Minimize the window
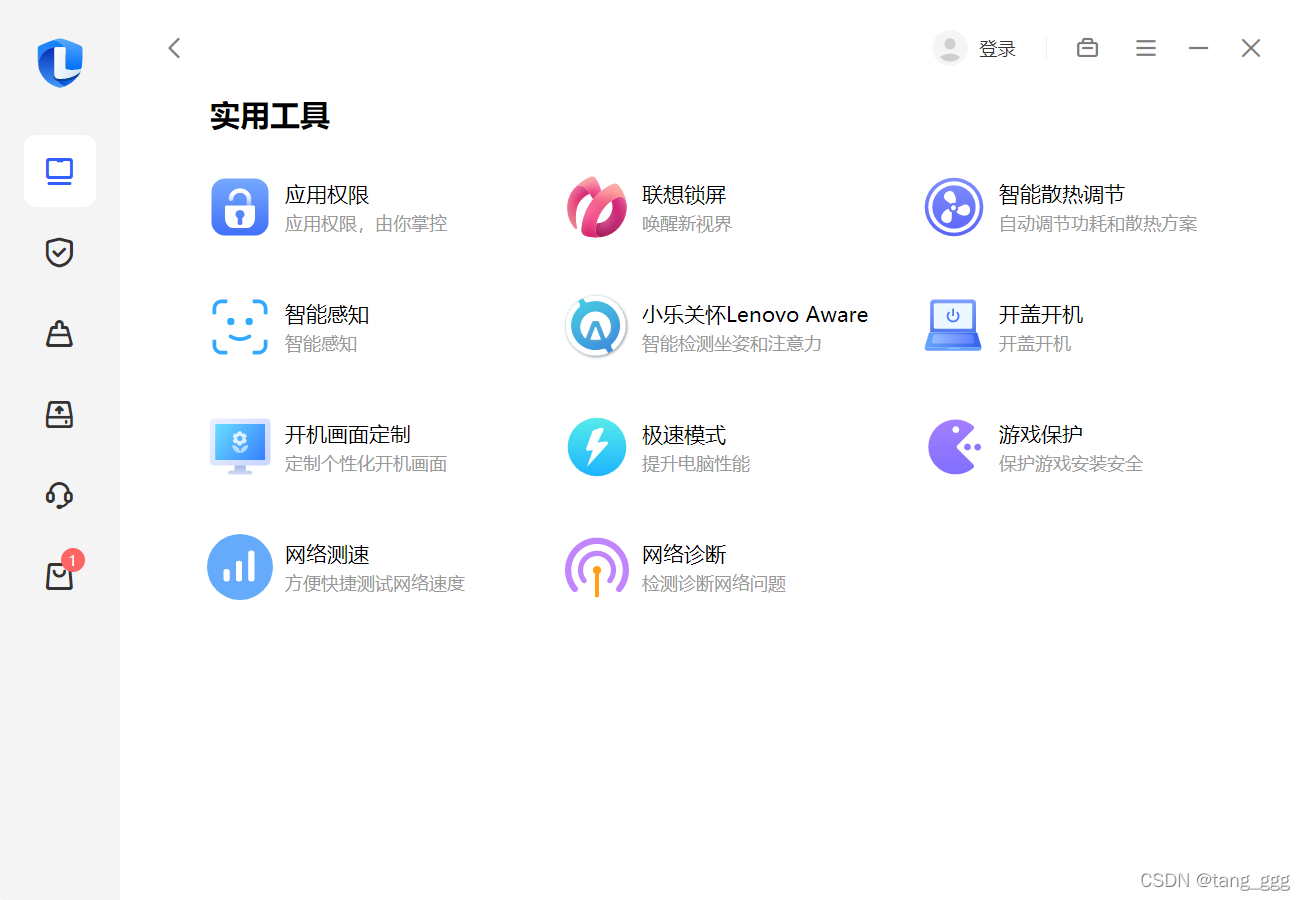Image resolution: width=1305 pixels, height=900 pixels. coord(1198,48)
